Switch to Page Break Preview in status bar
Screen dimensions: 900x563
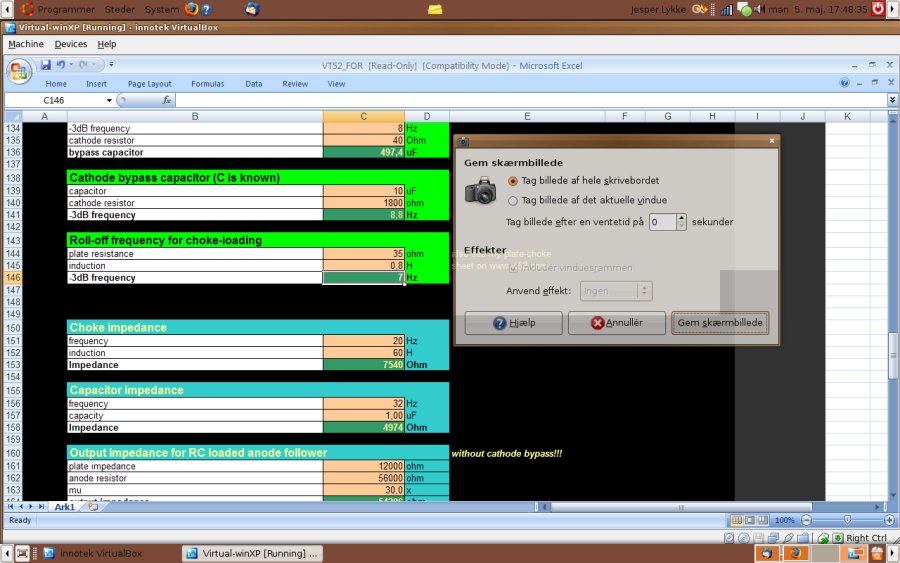pos(763,521)
